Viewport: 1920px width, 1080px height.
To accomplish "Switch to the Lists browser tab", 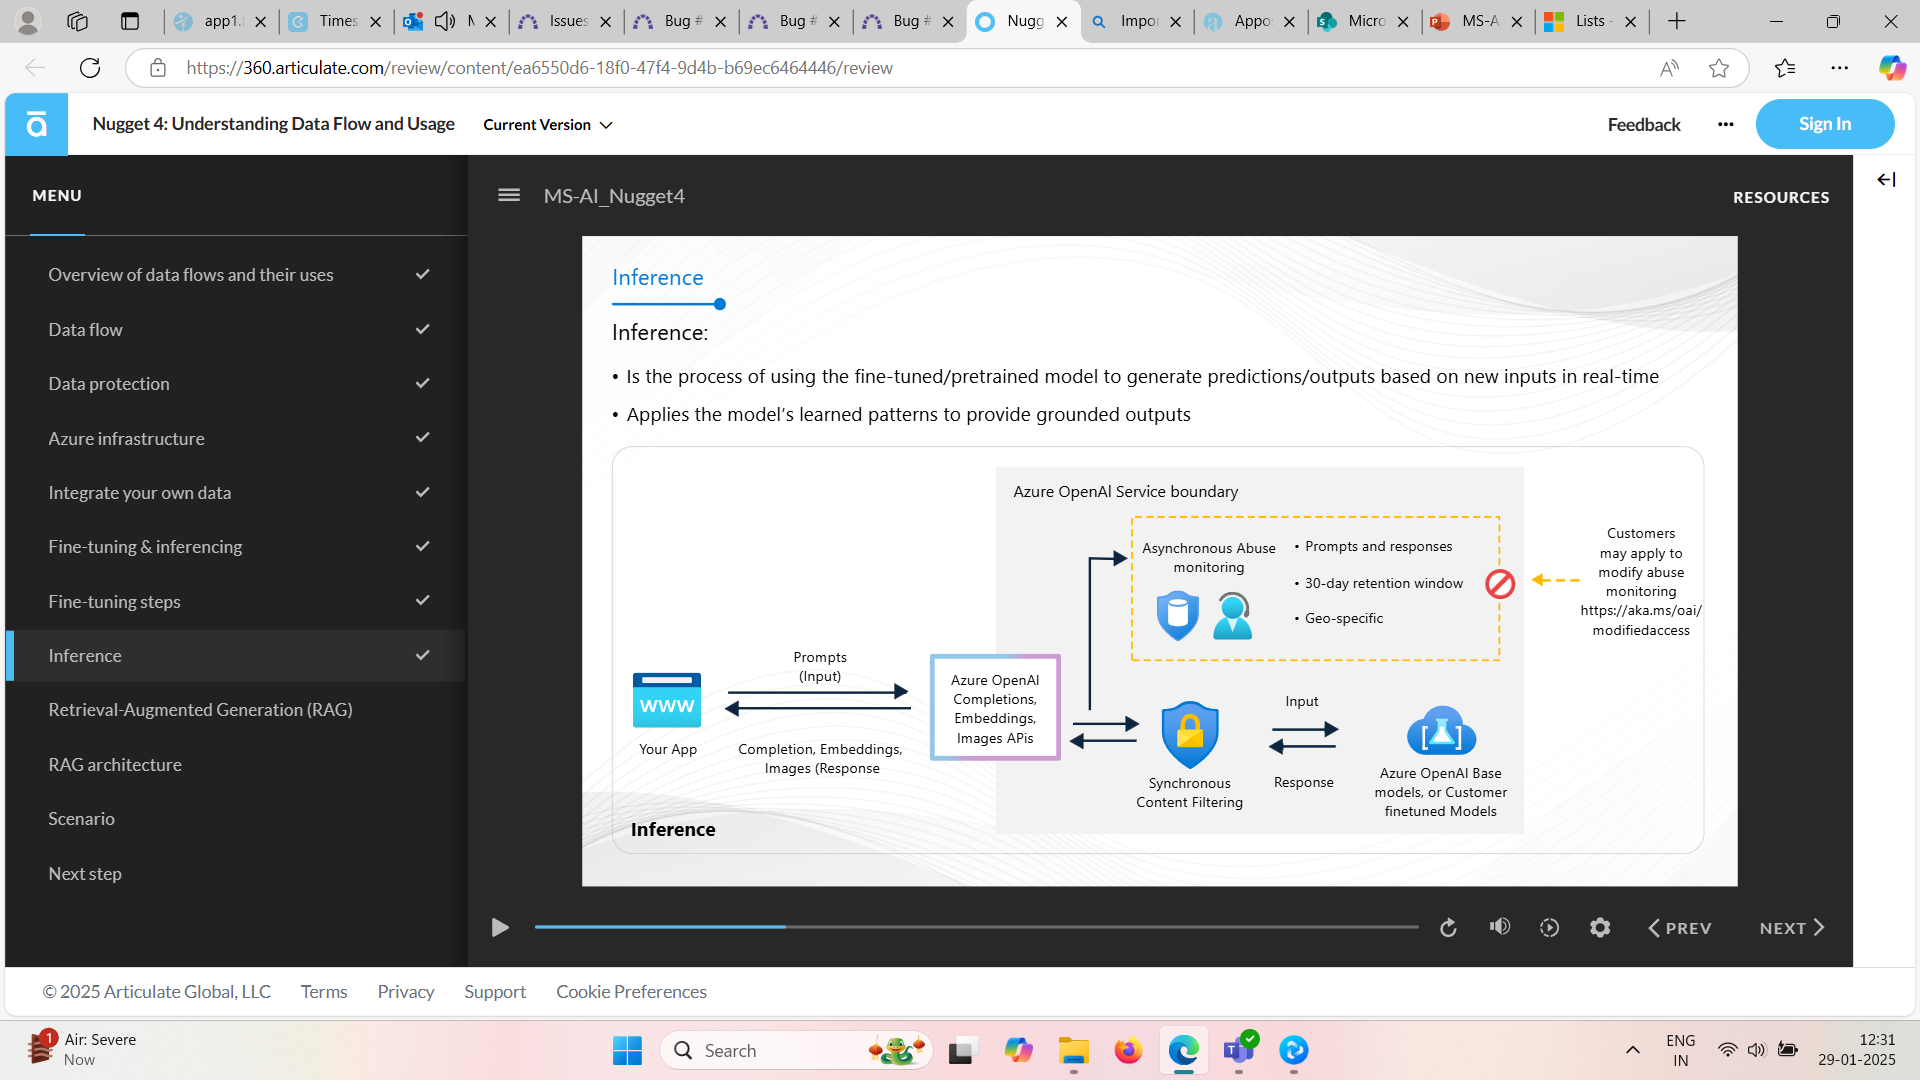I will [x=1590, y=21].
